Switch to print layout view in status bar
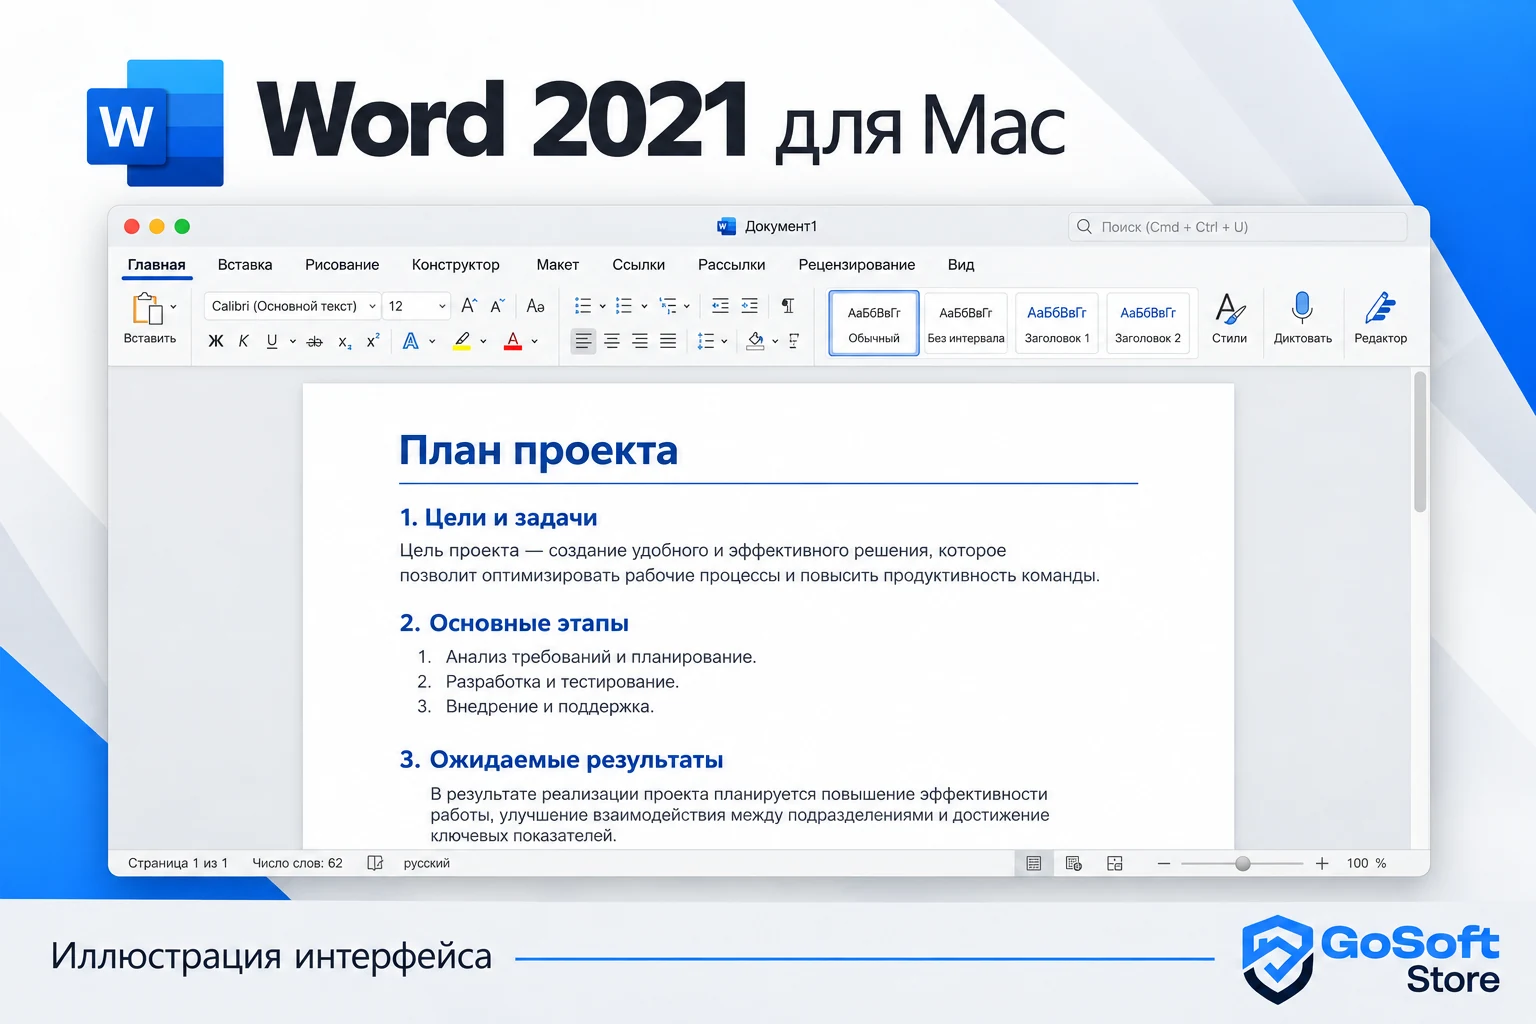This screenshot has height=1024, width=1536. pyautogui.click(x=1034, y=863)
